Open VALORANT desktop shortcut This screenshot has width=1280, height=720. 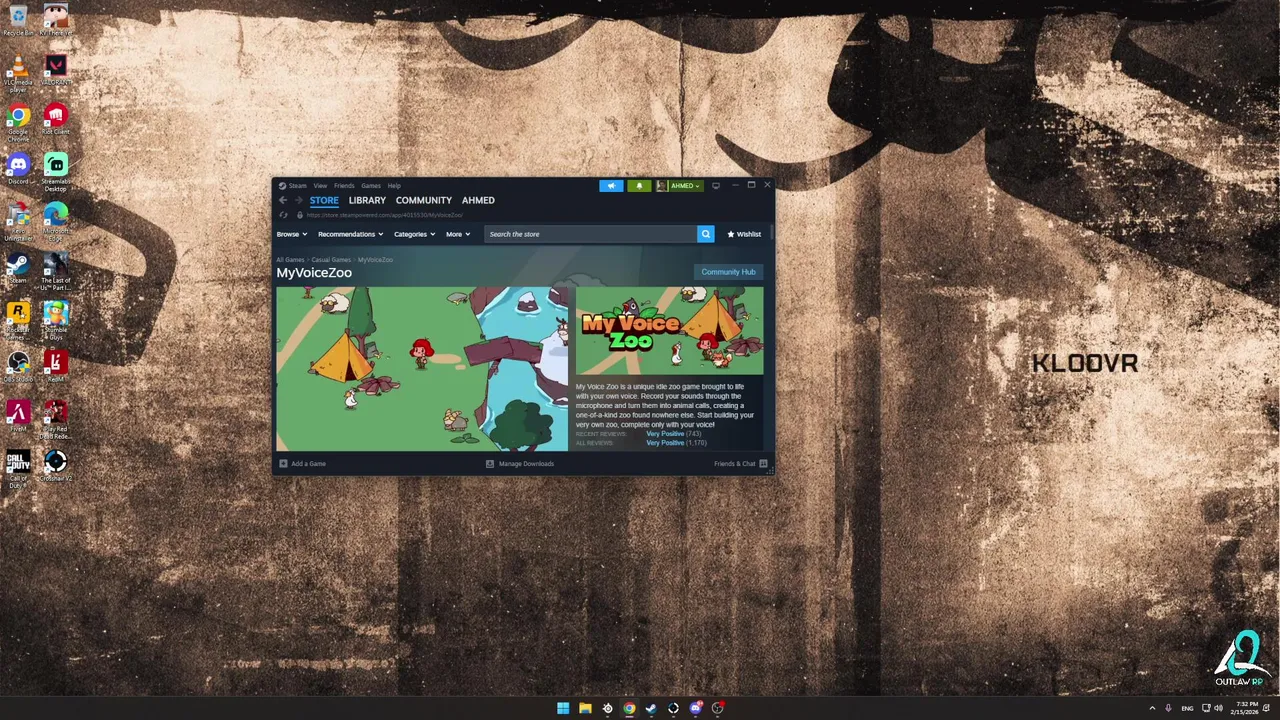tap(56, 70)
